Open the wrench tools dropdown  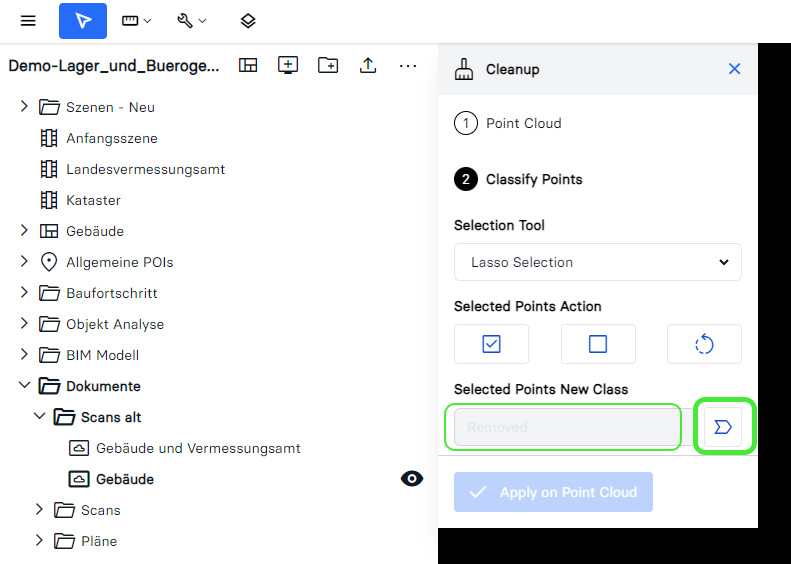pos(192,21)
